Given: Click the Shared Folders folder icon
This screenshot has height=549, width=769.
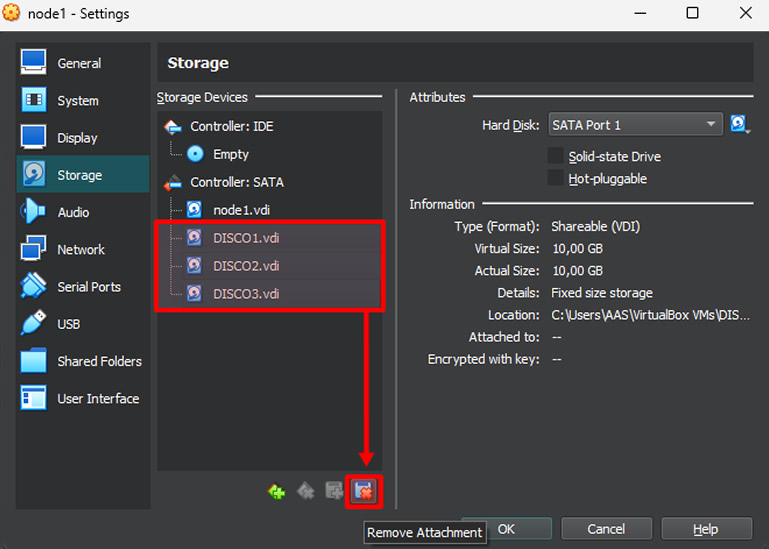Looking at the screenshot, I should click(33, 361).
